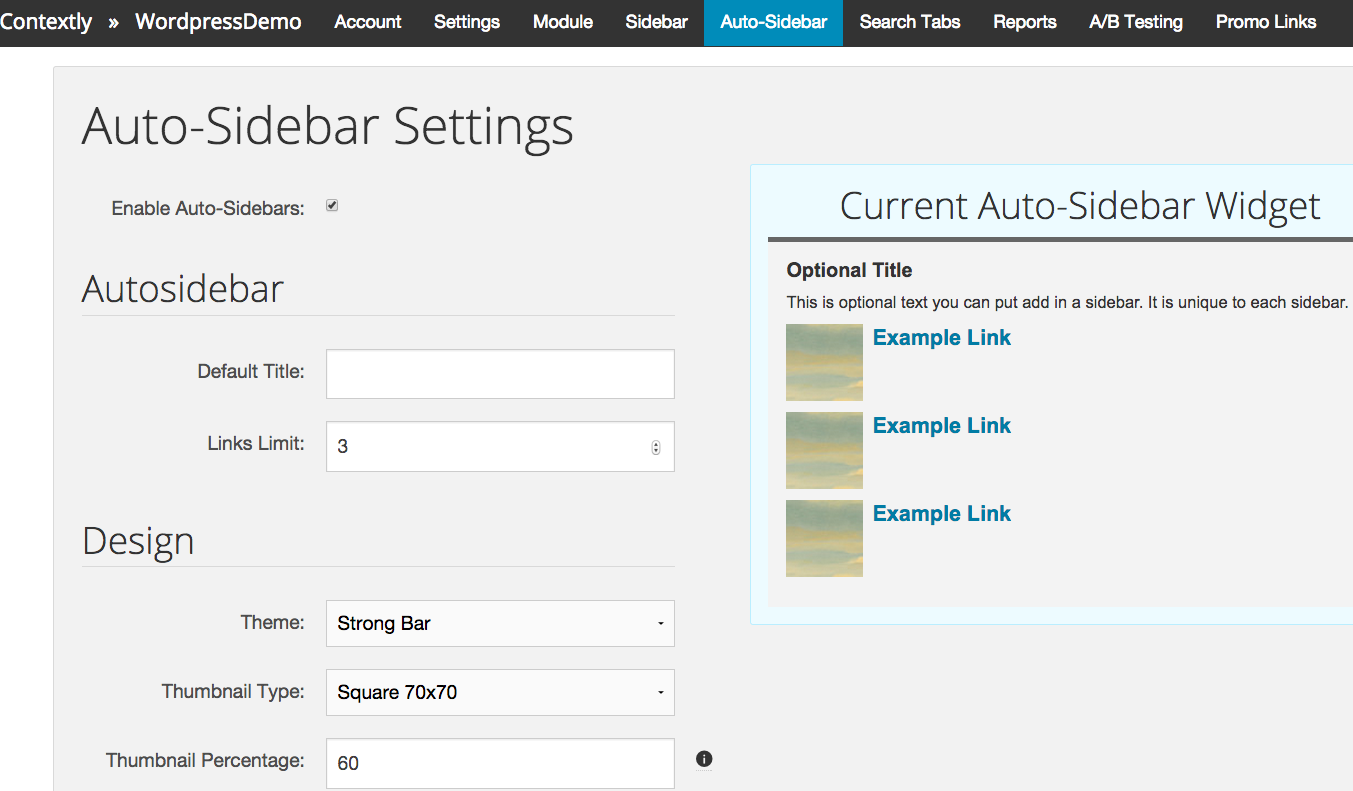The height and width of the screenshot is (791, 1353).
Task: Focus the Links Limit number field
Action: [x=500, y=446]
